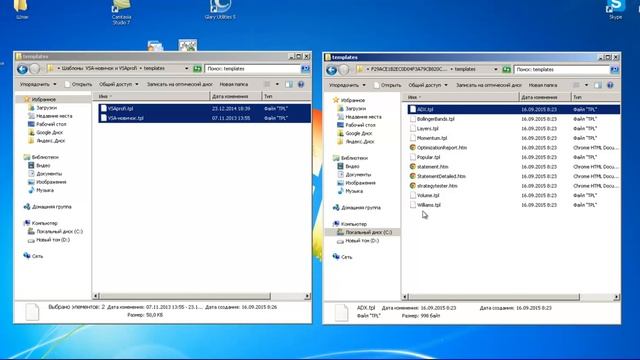640x360 pixels.
Task: Click change view icon in right window toolbar
Action: [x=576, y=85]
